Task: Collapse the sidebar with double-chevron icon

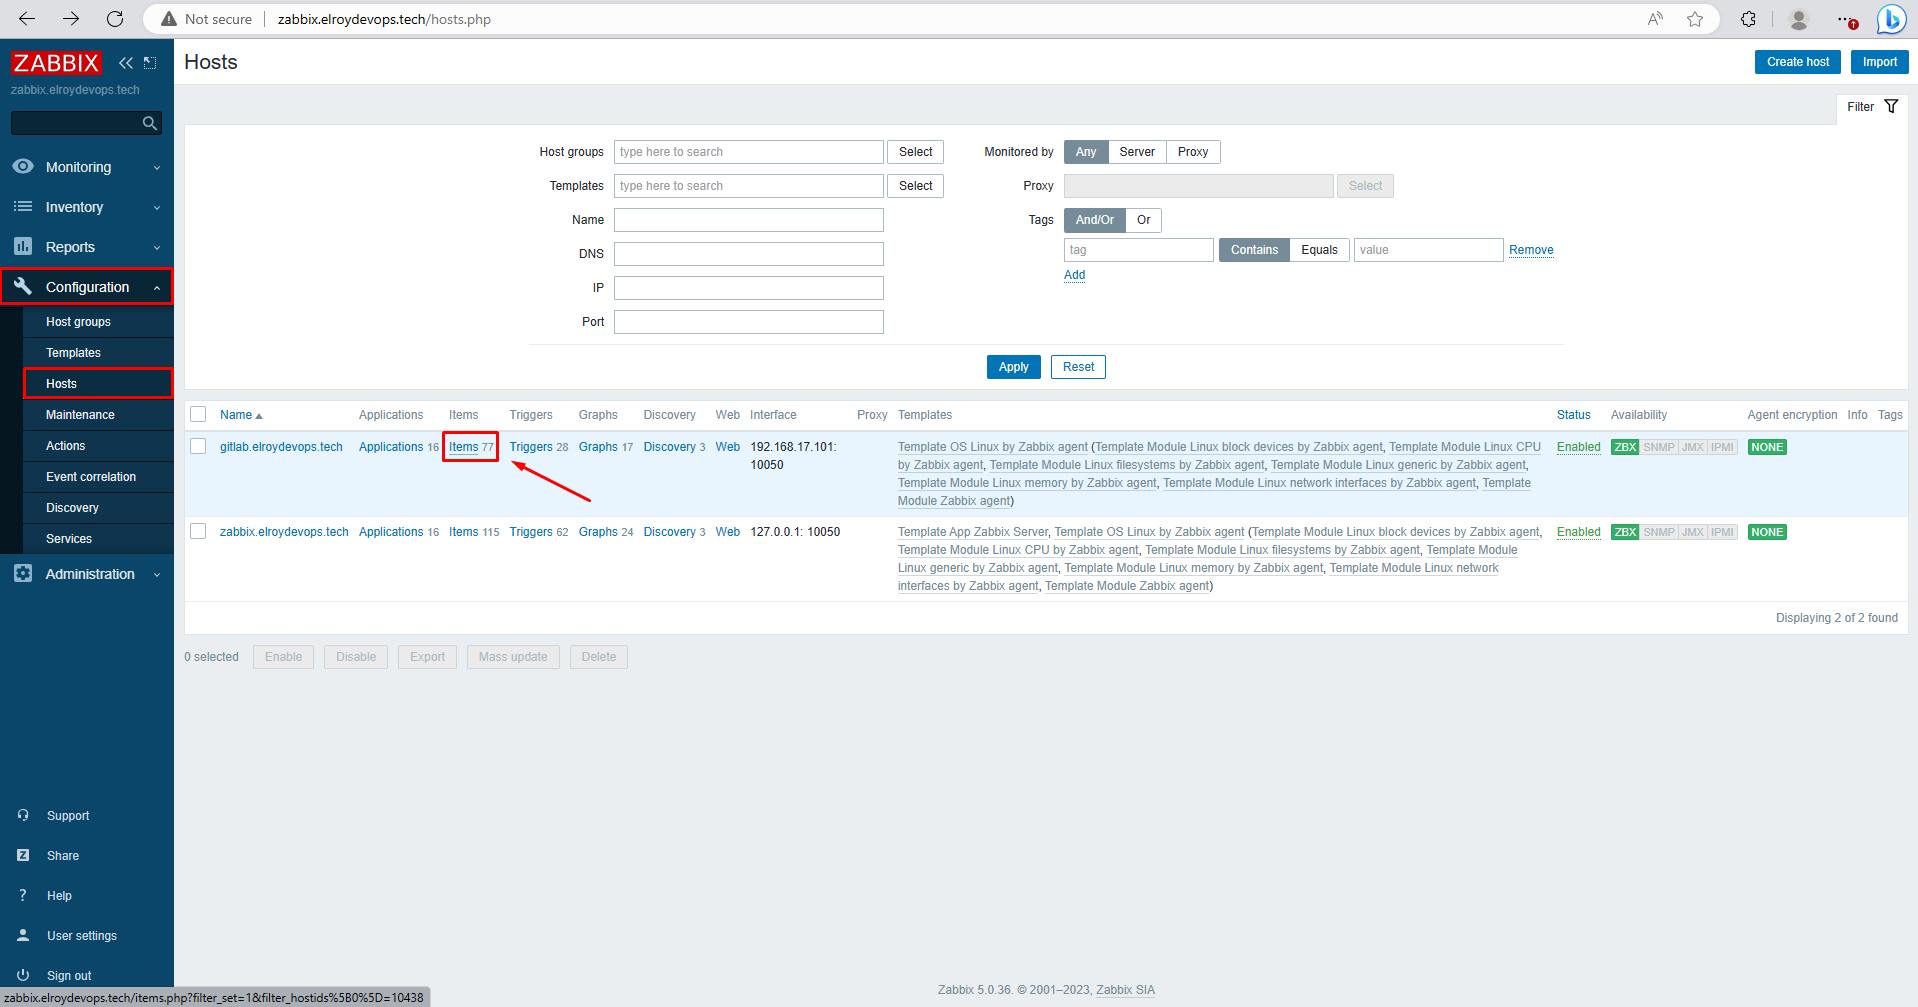Action: coord(126,63)
